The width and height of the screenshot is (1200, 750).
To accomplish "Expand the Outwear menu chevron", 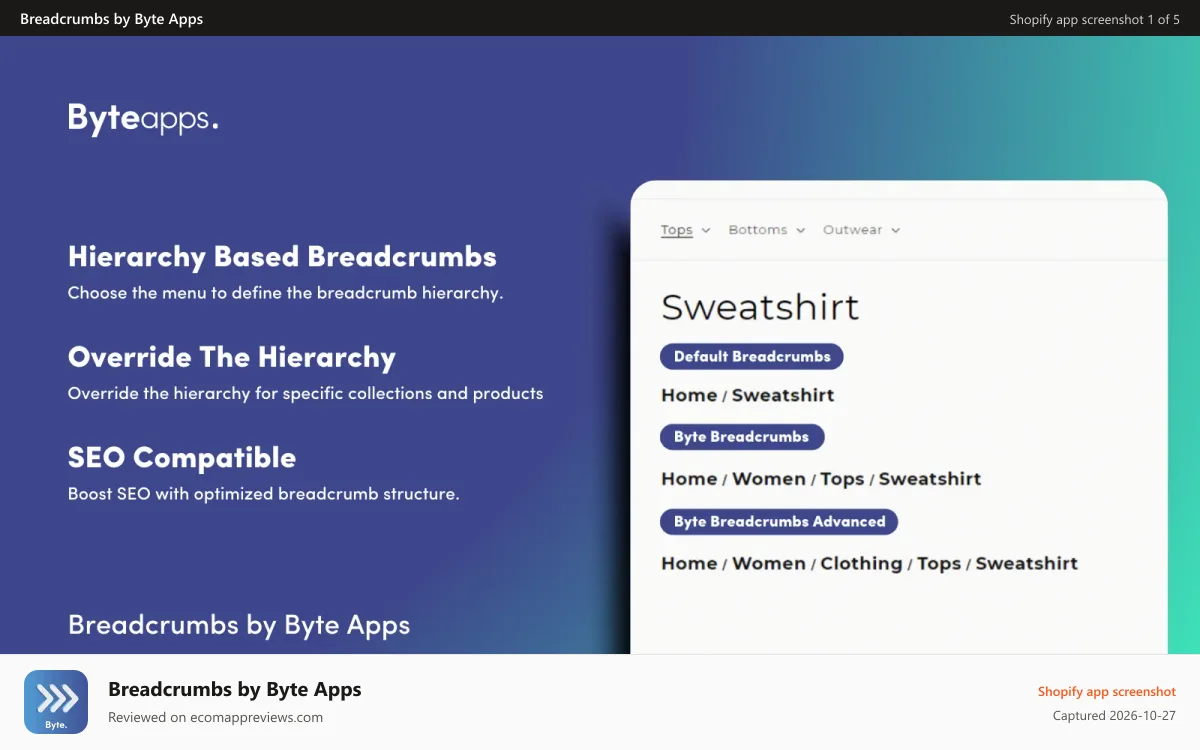I will pyautogui.click(x=896, y=230).
